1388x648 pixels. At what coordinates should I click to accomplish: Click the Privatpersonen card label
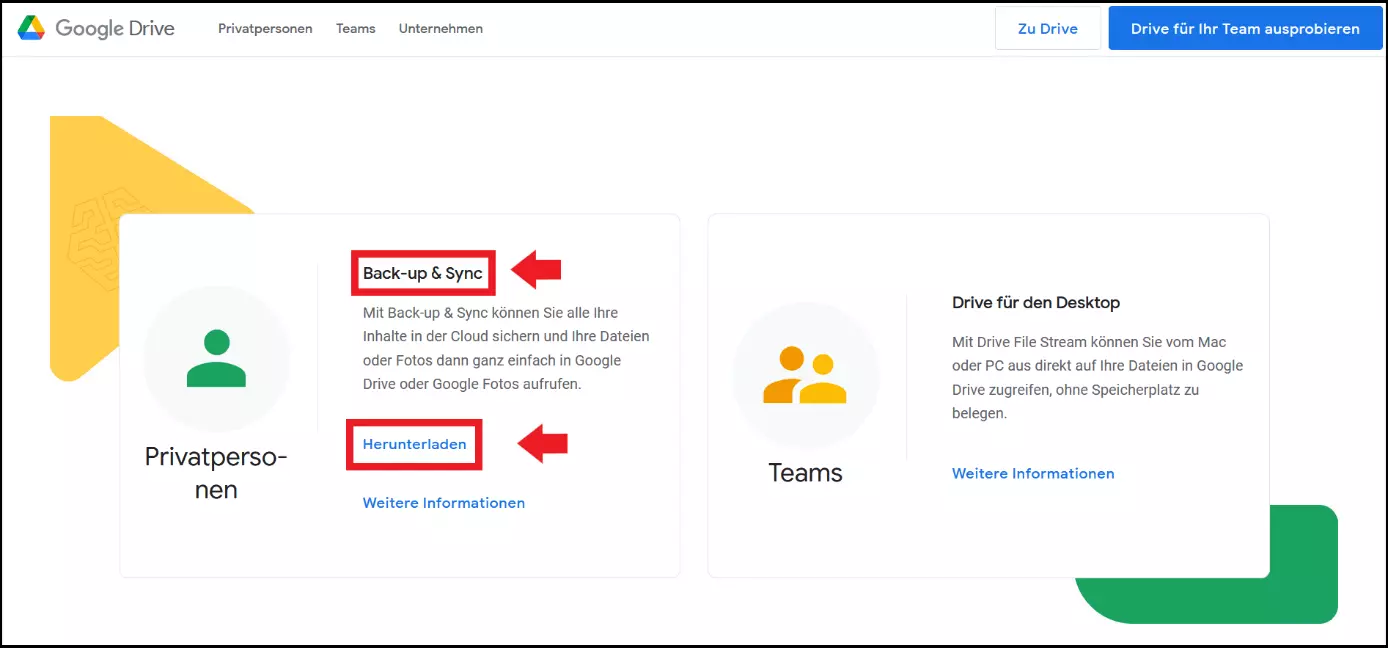click(x=216, y=473)
